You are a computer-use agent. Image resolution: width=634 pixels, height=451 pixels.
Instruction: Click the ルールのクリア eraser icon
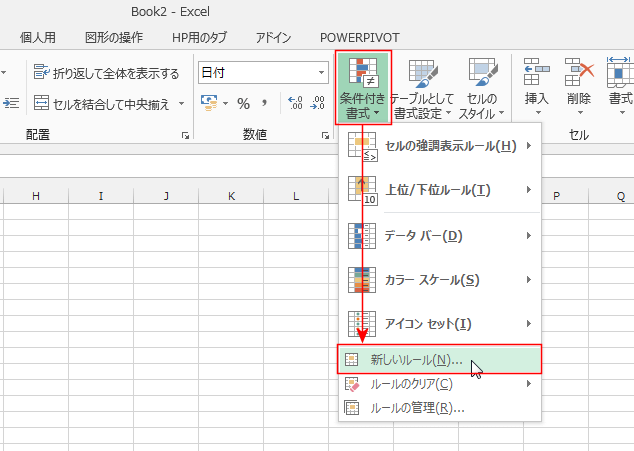point(352,384)
